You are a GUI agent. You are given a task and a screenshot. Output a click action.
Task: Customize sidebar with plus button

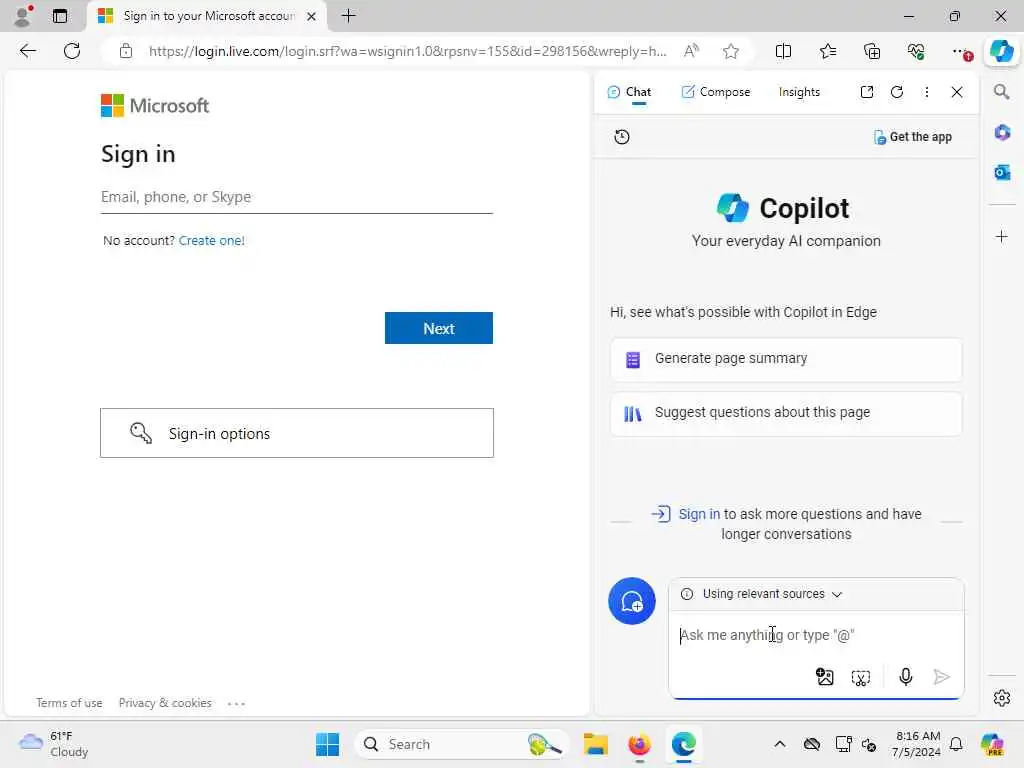pyautogui.click(x=1002, y=236)
